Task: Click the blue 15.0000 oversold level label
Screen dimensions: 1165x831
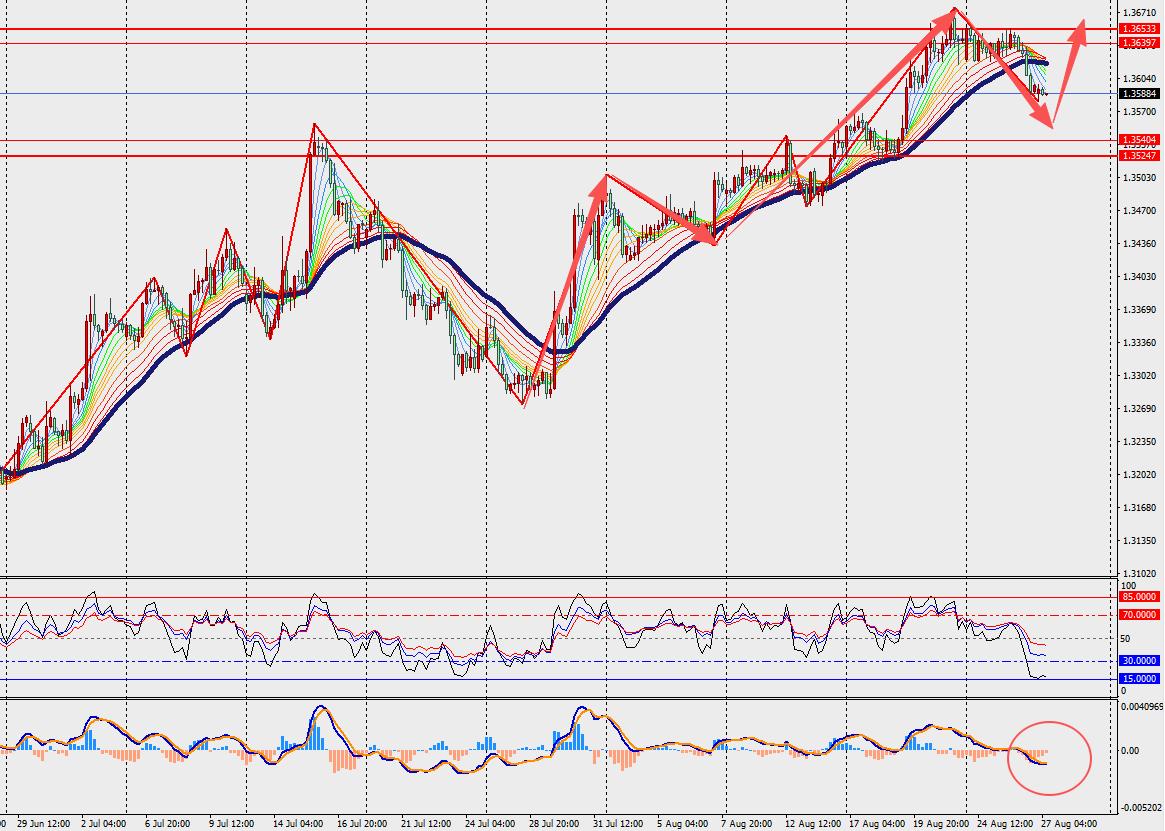Action: (x=1139, y=679)
